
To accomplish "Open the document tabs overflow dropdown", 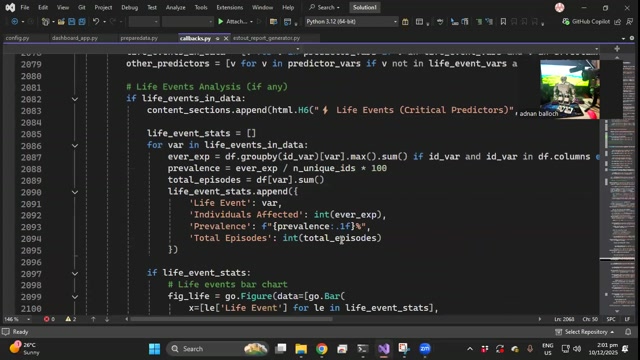I will (623, 38).
